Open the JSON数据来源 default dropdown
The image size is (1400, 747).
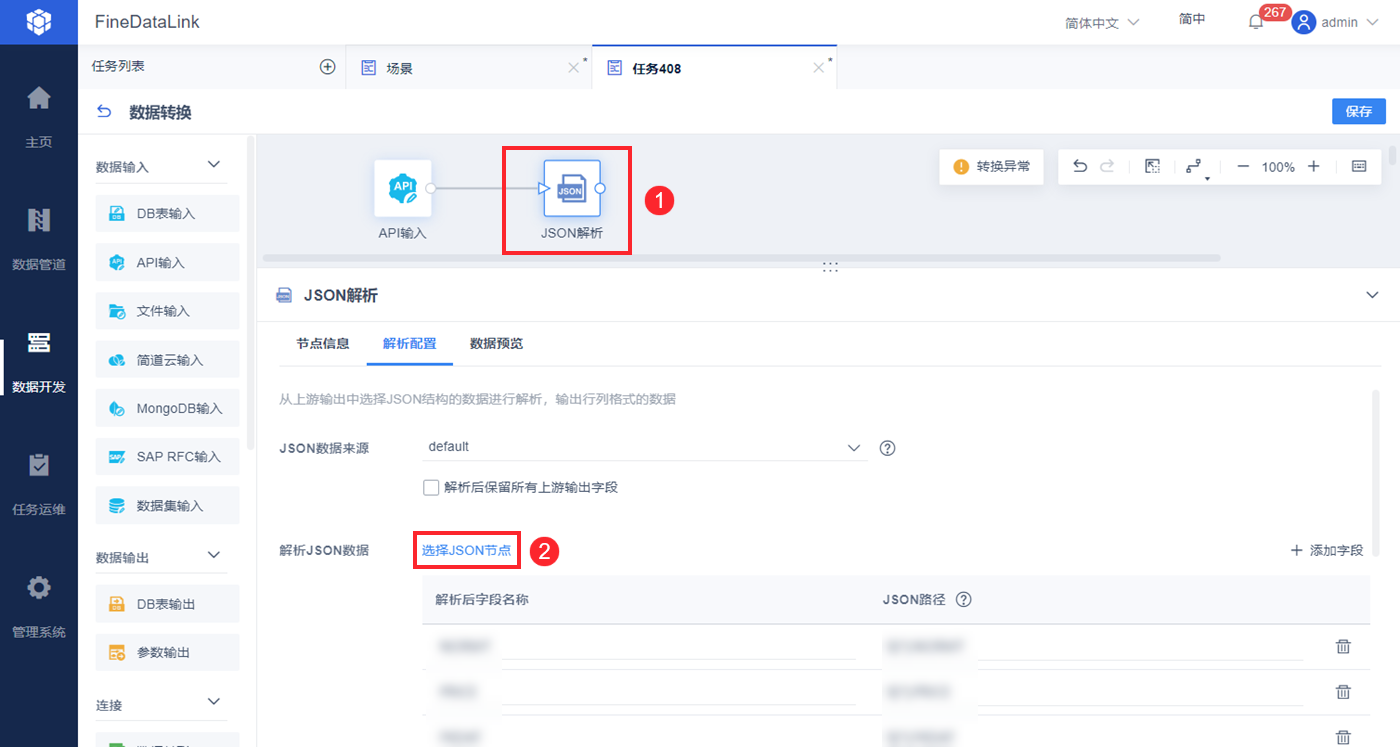644,447
